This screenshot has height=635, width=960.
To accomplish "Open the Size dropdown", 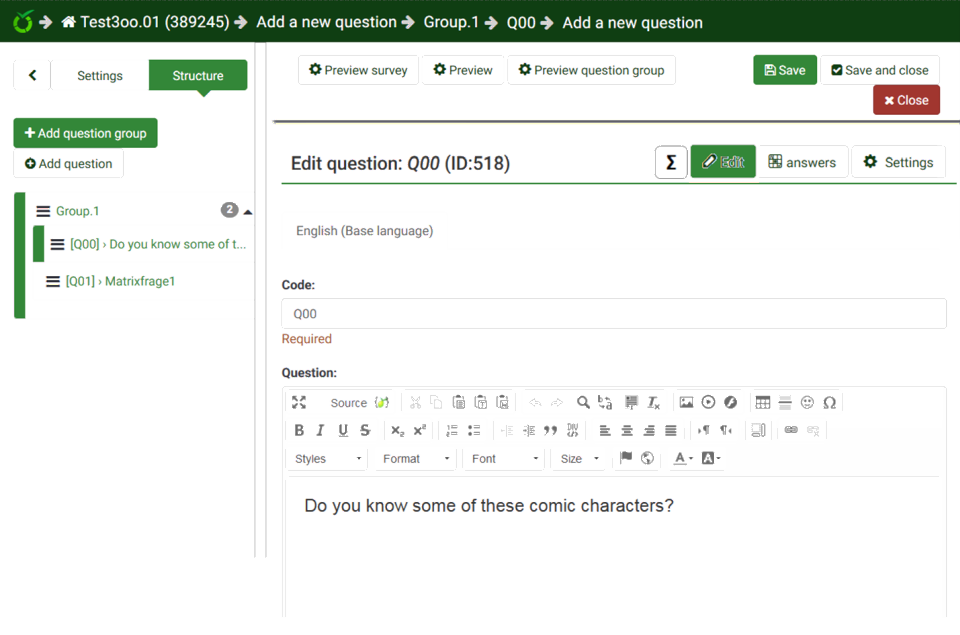I will (x=579, y=459).
